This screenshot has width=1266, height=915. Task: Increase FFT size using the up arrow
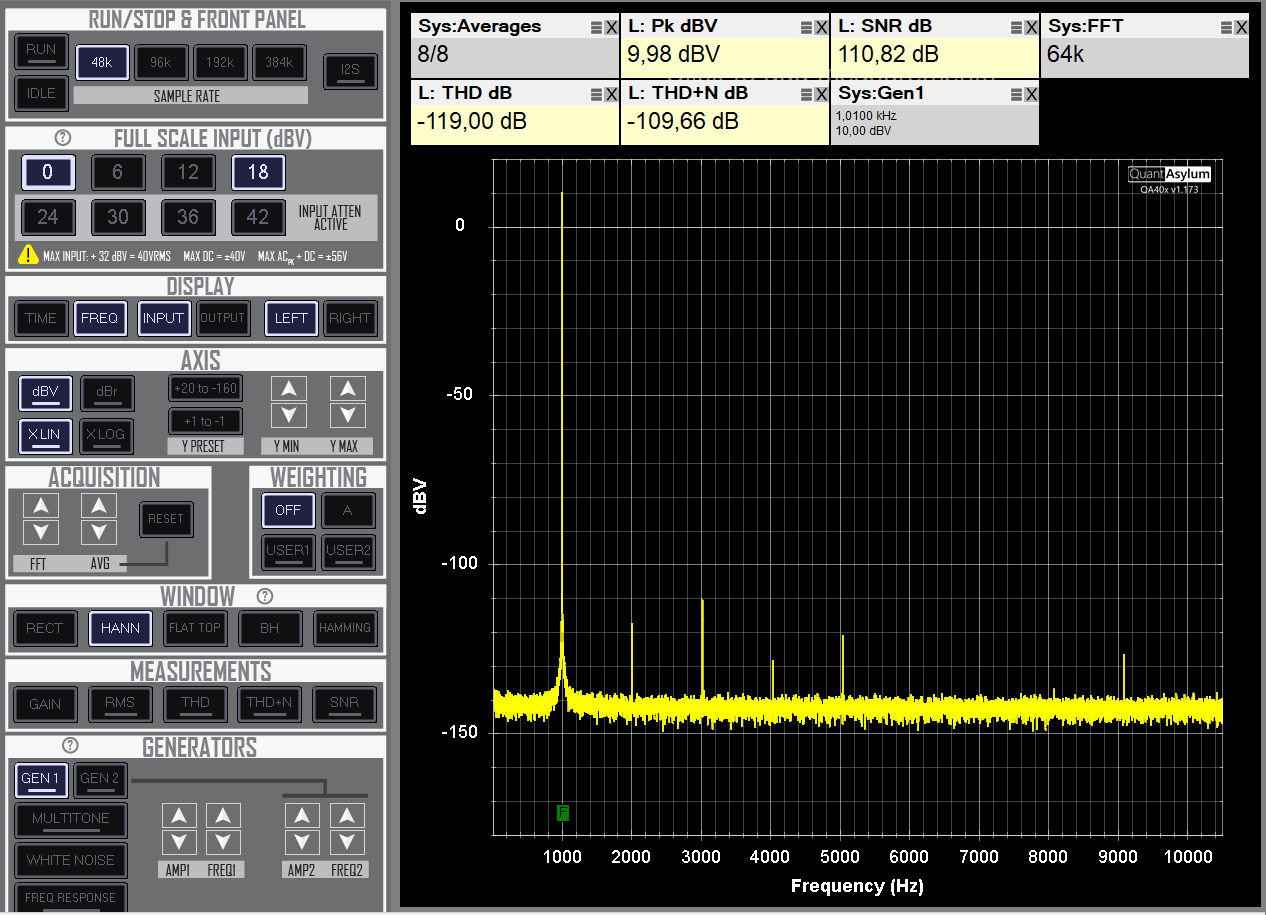click(40, 506)
